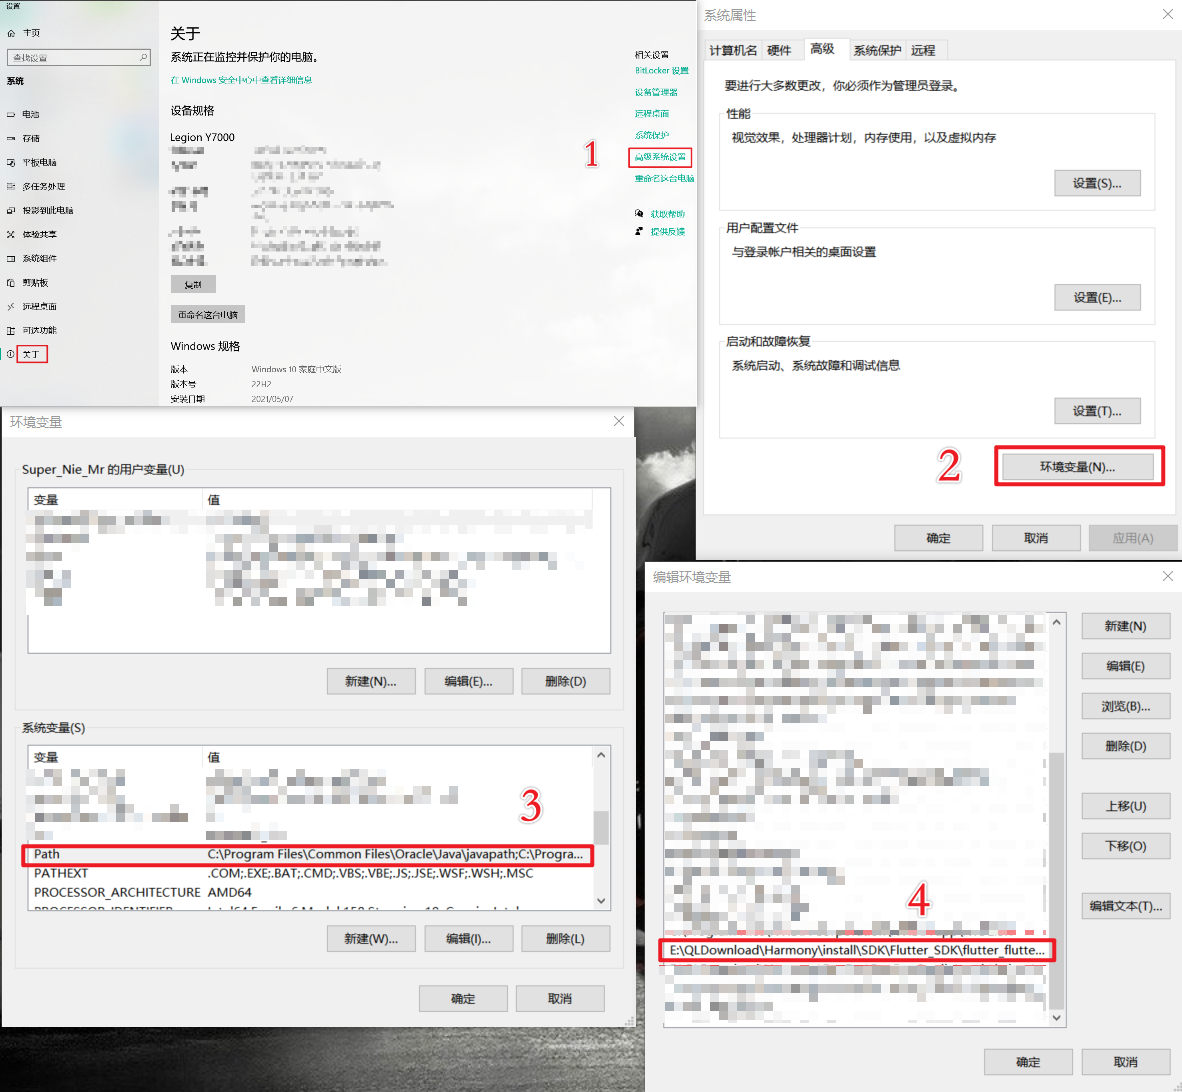The height and width of the screenshot is (1092, 1182).
Task: Select the PATHEXT system variable row
Action: coord(311,873)
